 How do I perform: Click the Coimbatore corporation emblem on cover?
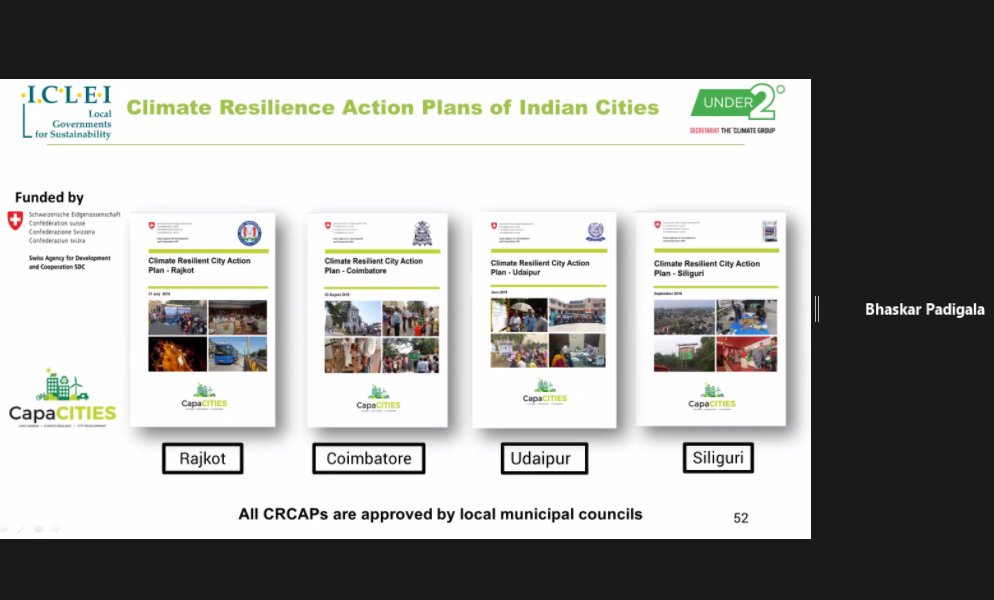(422, 233)
